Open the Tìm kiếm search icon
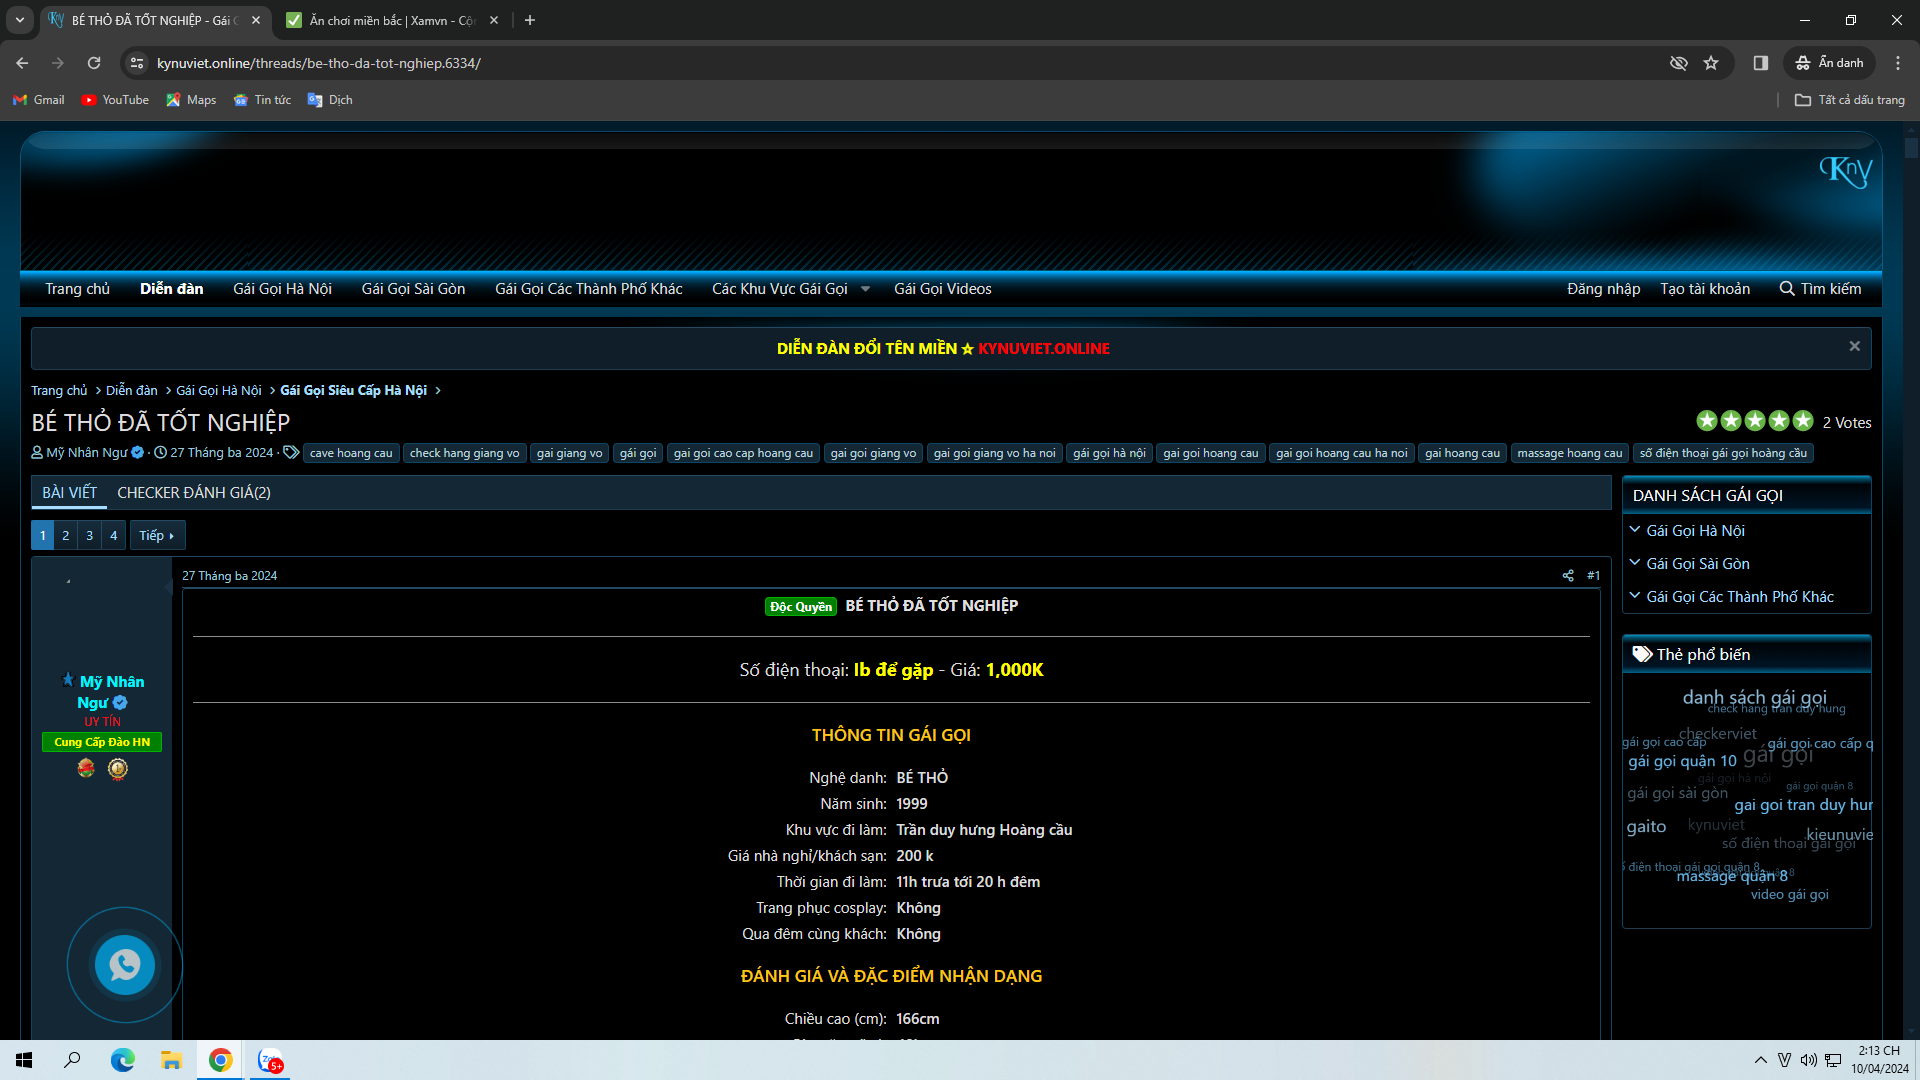The image size is (1920, 1080). point(1786,289)
